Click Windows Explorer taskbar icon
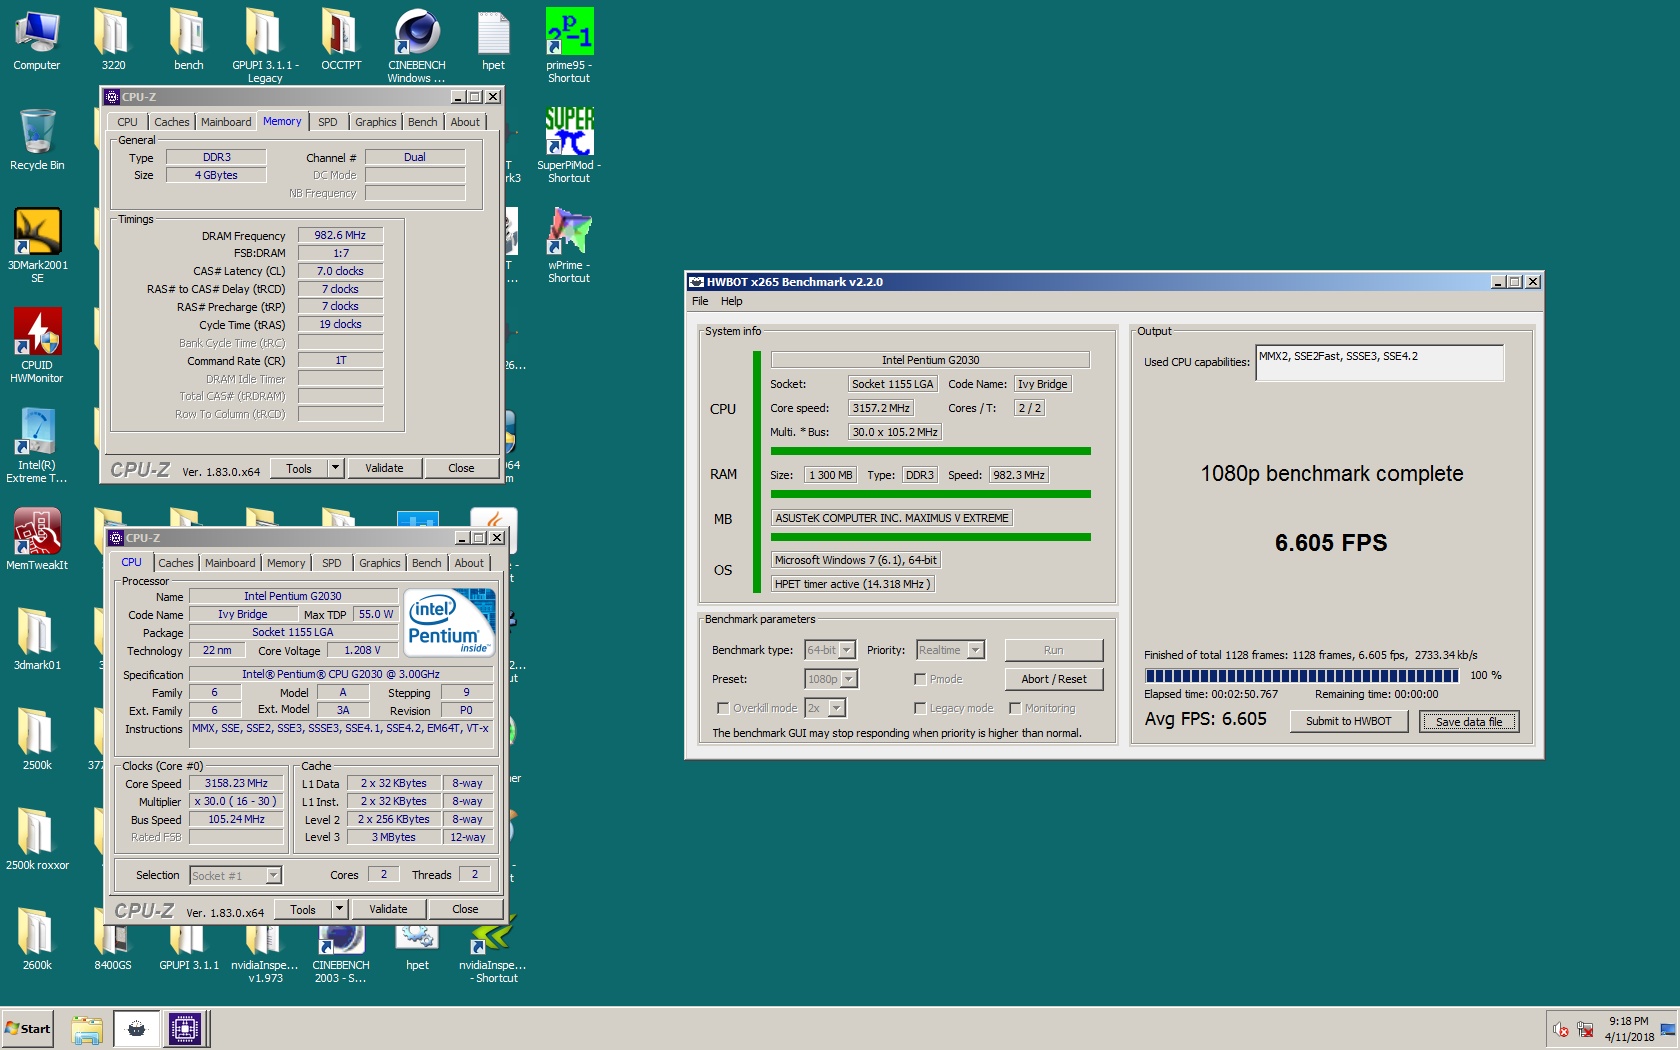 coord(87,1029)
